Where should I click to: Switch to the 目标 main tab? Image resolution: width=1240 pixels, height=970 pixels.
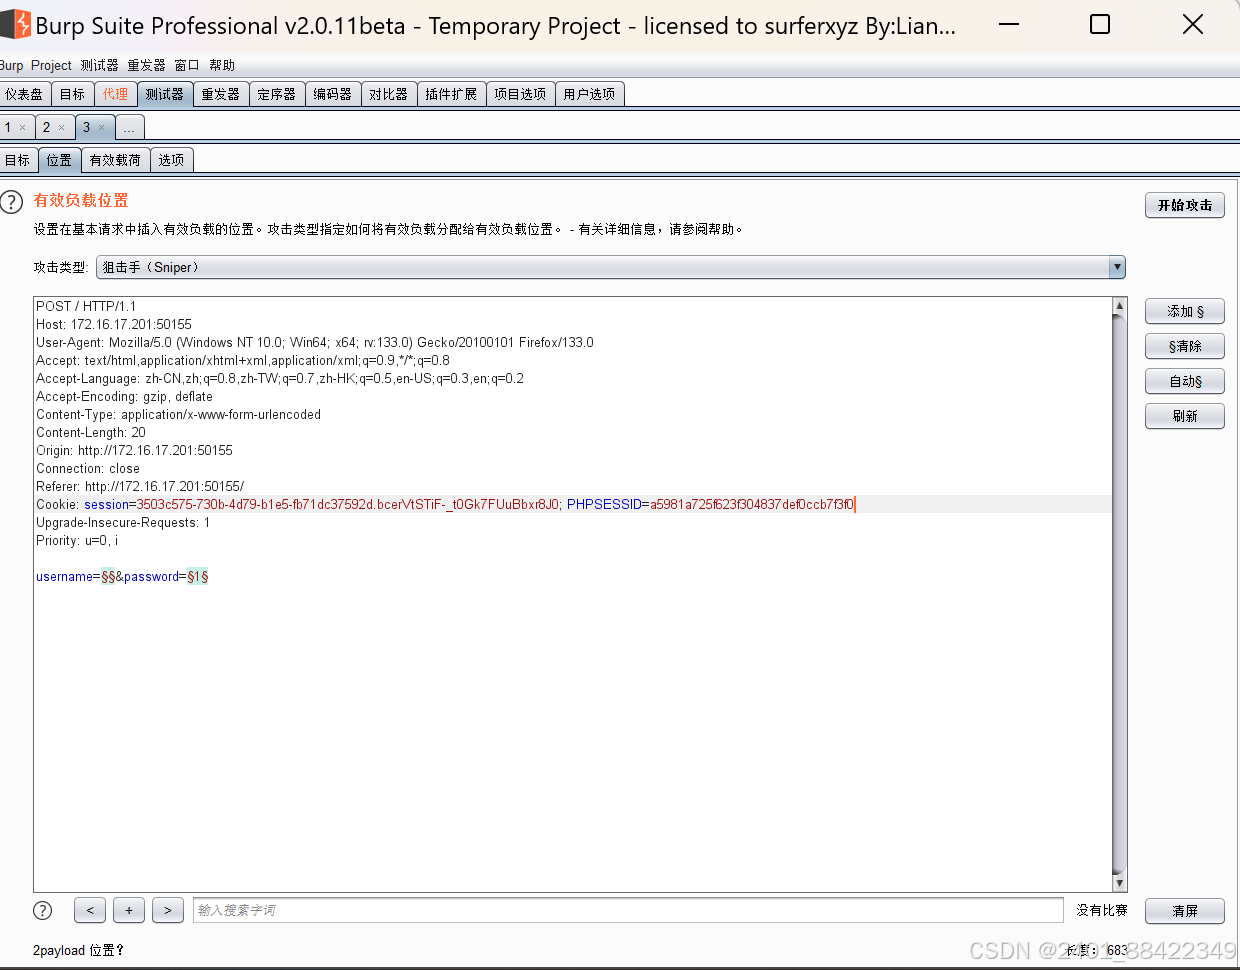72,94
